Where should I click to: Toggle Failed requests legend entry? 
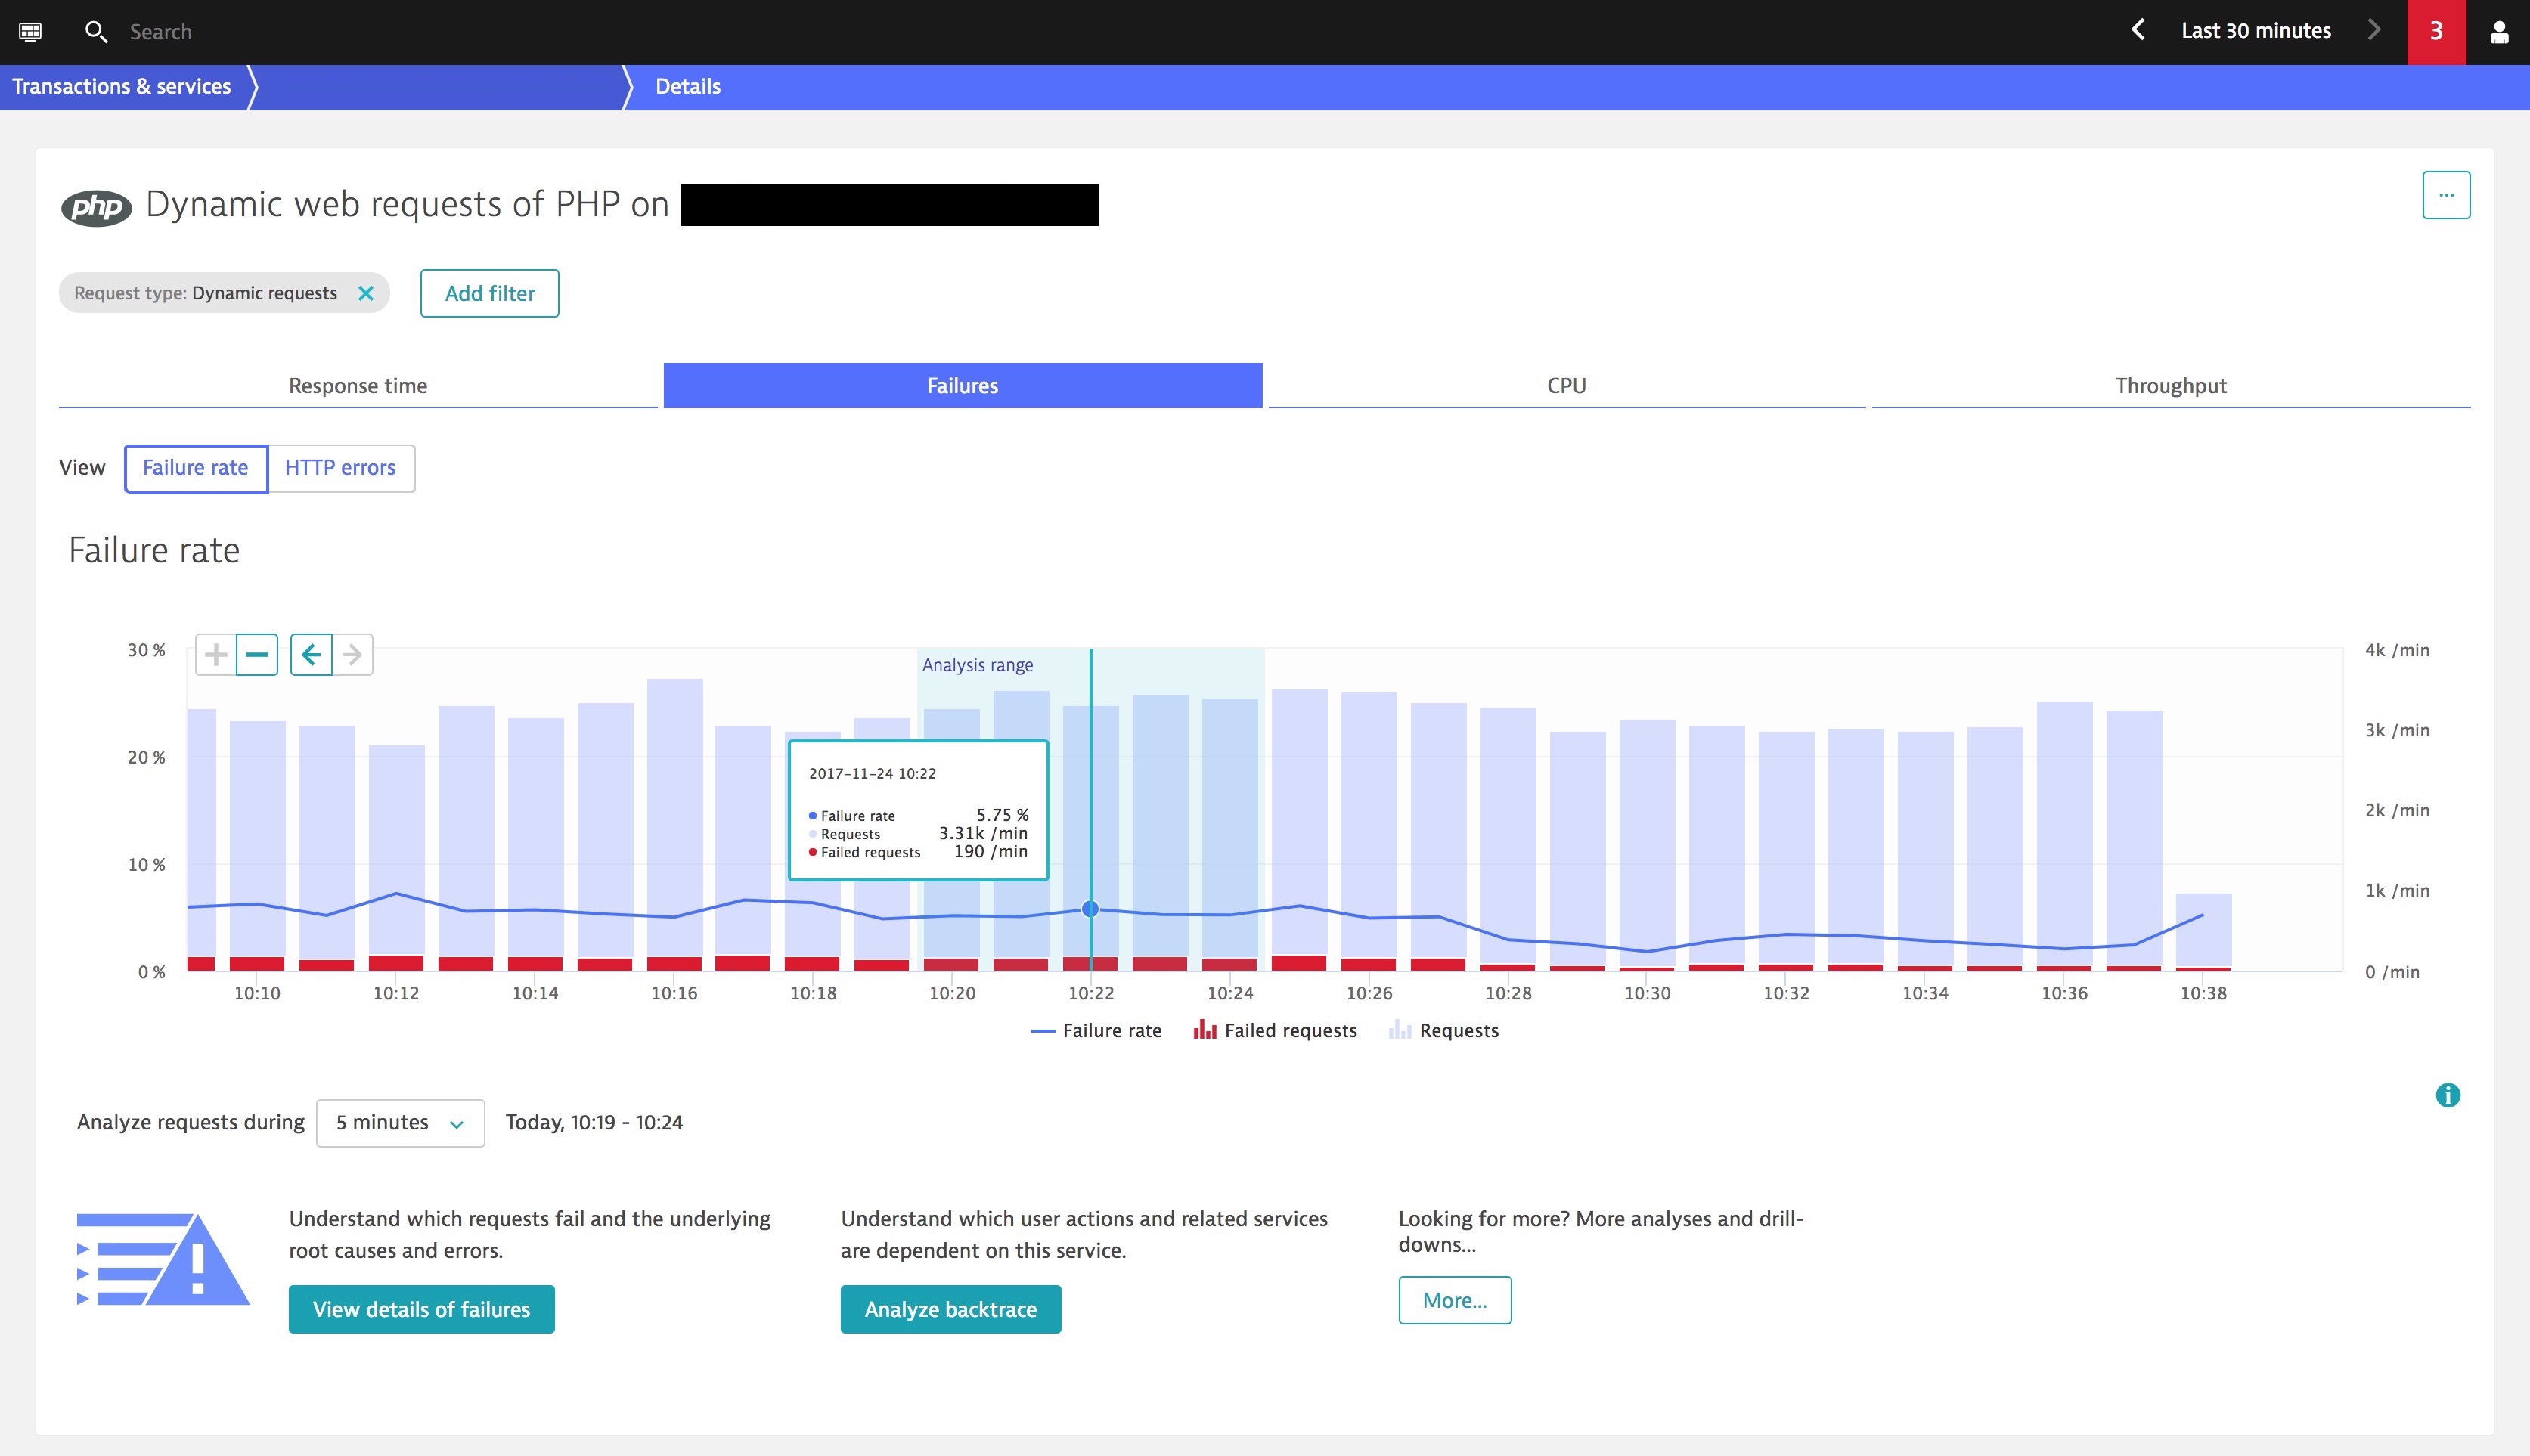[1275, 1031]
